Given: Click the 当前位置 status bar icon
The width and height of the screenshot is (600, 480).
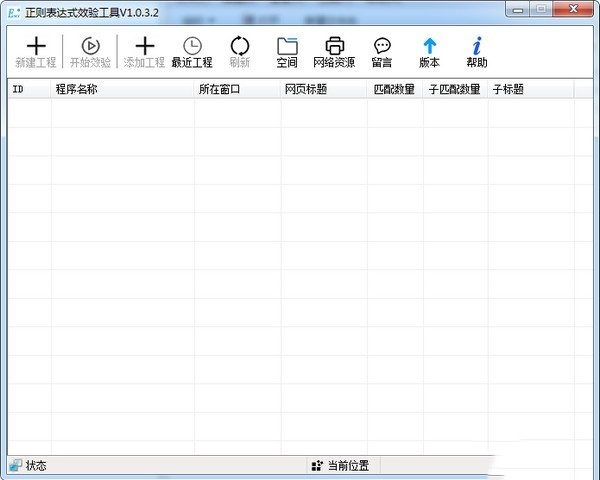Looking at the screenshot, I should [x=317, y=465].
